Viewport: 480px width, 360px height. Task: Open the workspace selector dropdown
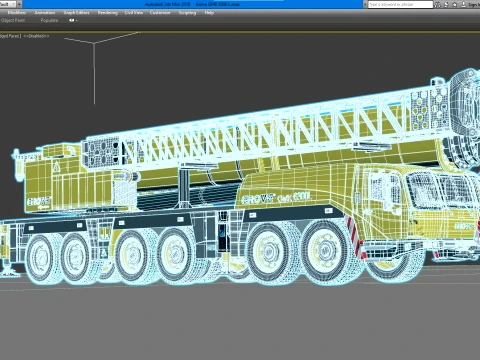tap(8, 4)
